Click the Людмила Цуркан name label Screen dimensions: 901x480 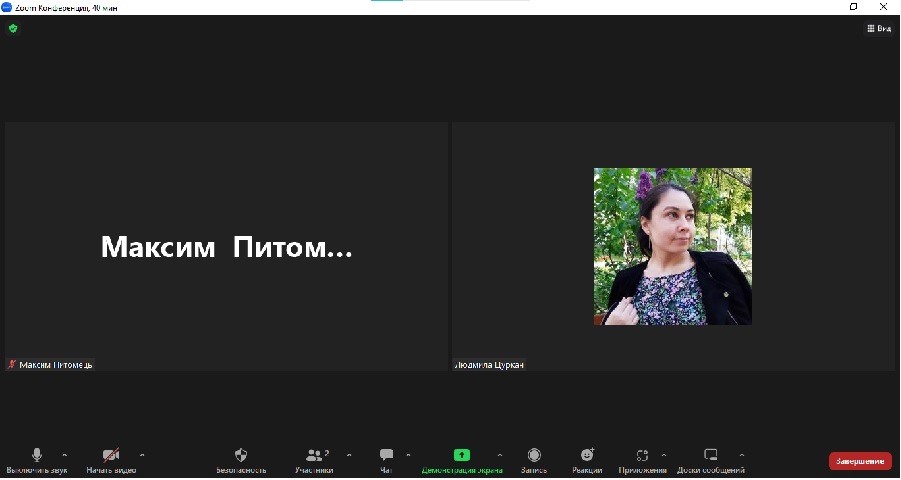click(x=489, y=365)
